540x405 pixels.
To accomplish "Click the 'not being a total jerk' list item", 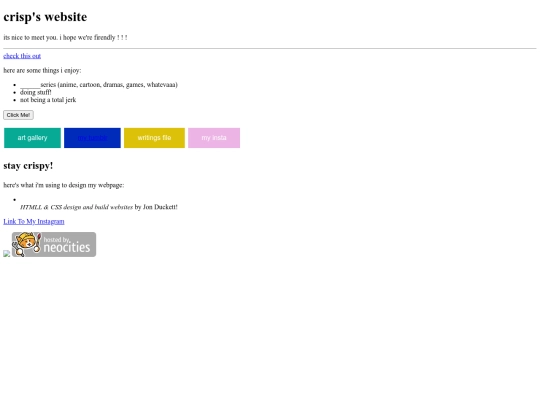I will point(48,100).
